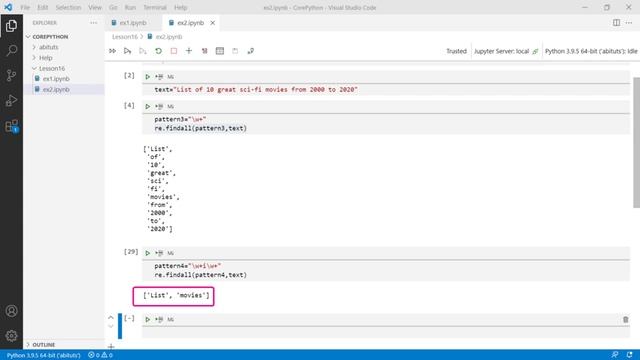Restart the Jupyter kernel
The height and width of the screenshot is (360, 640).
tap(158, 51)
